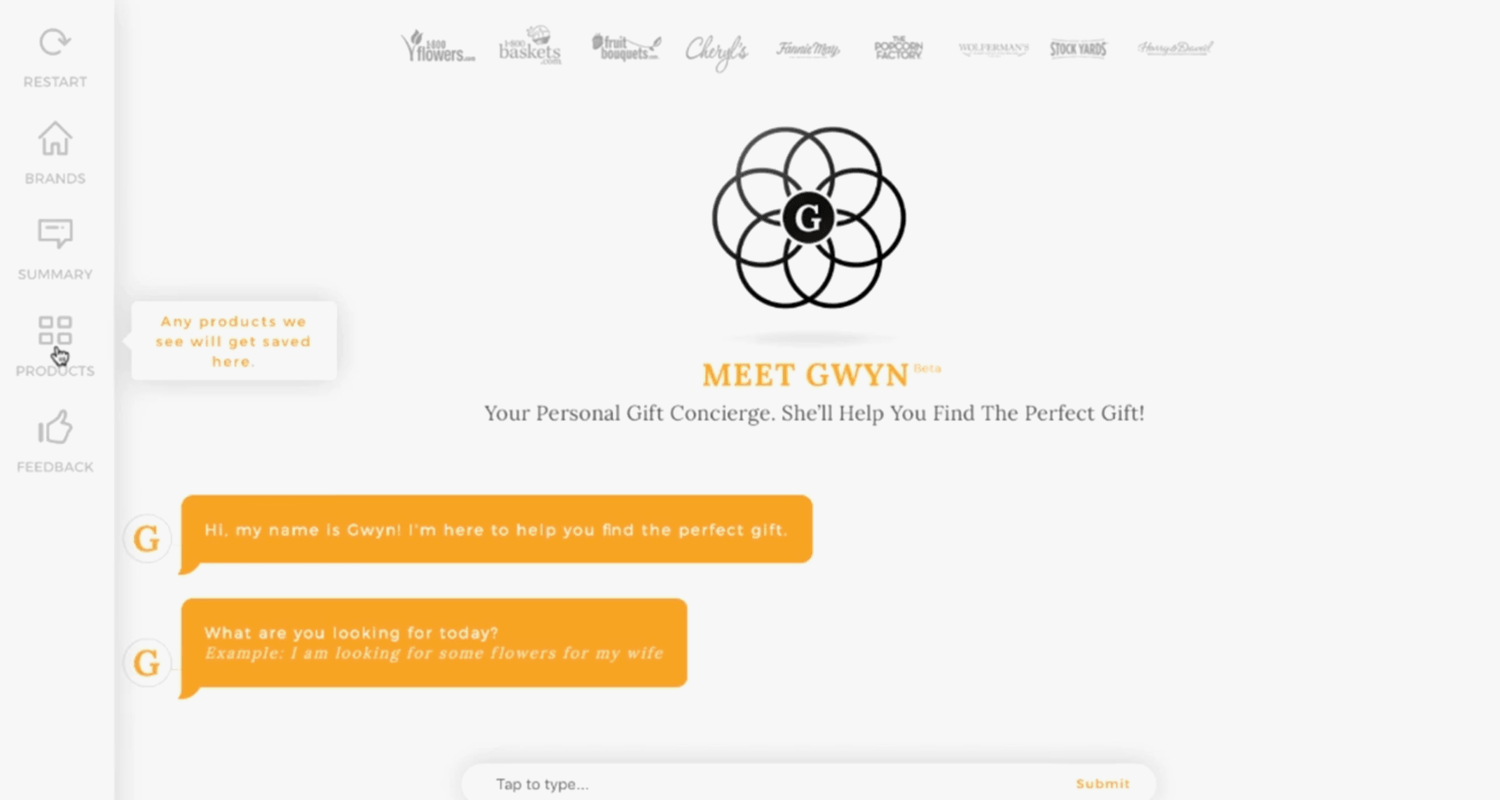Click the Restart icon in sidebar

(x=55, y=43)
